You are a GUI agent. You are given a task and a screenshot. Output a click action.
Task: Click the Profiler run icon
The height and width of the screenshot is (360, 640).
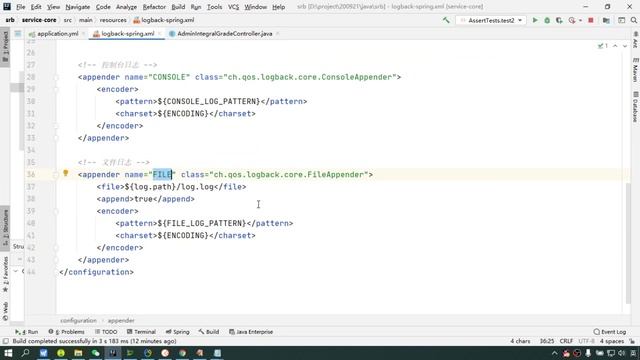572,20
